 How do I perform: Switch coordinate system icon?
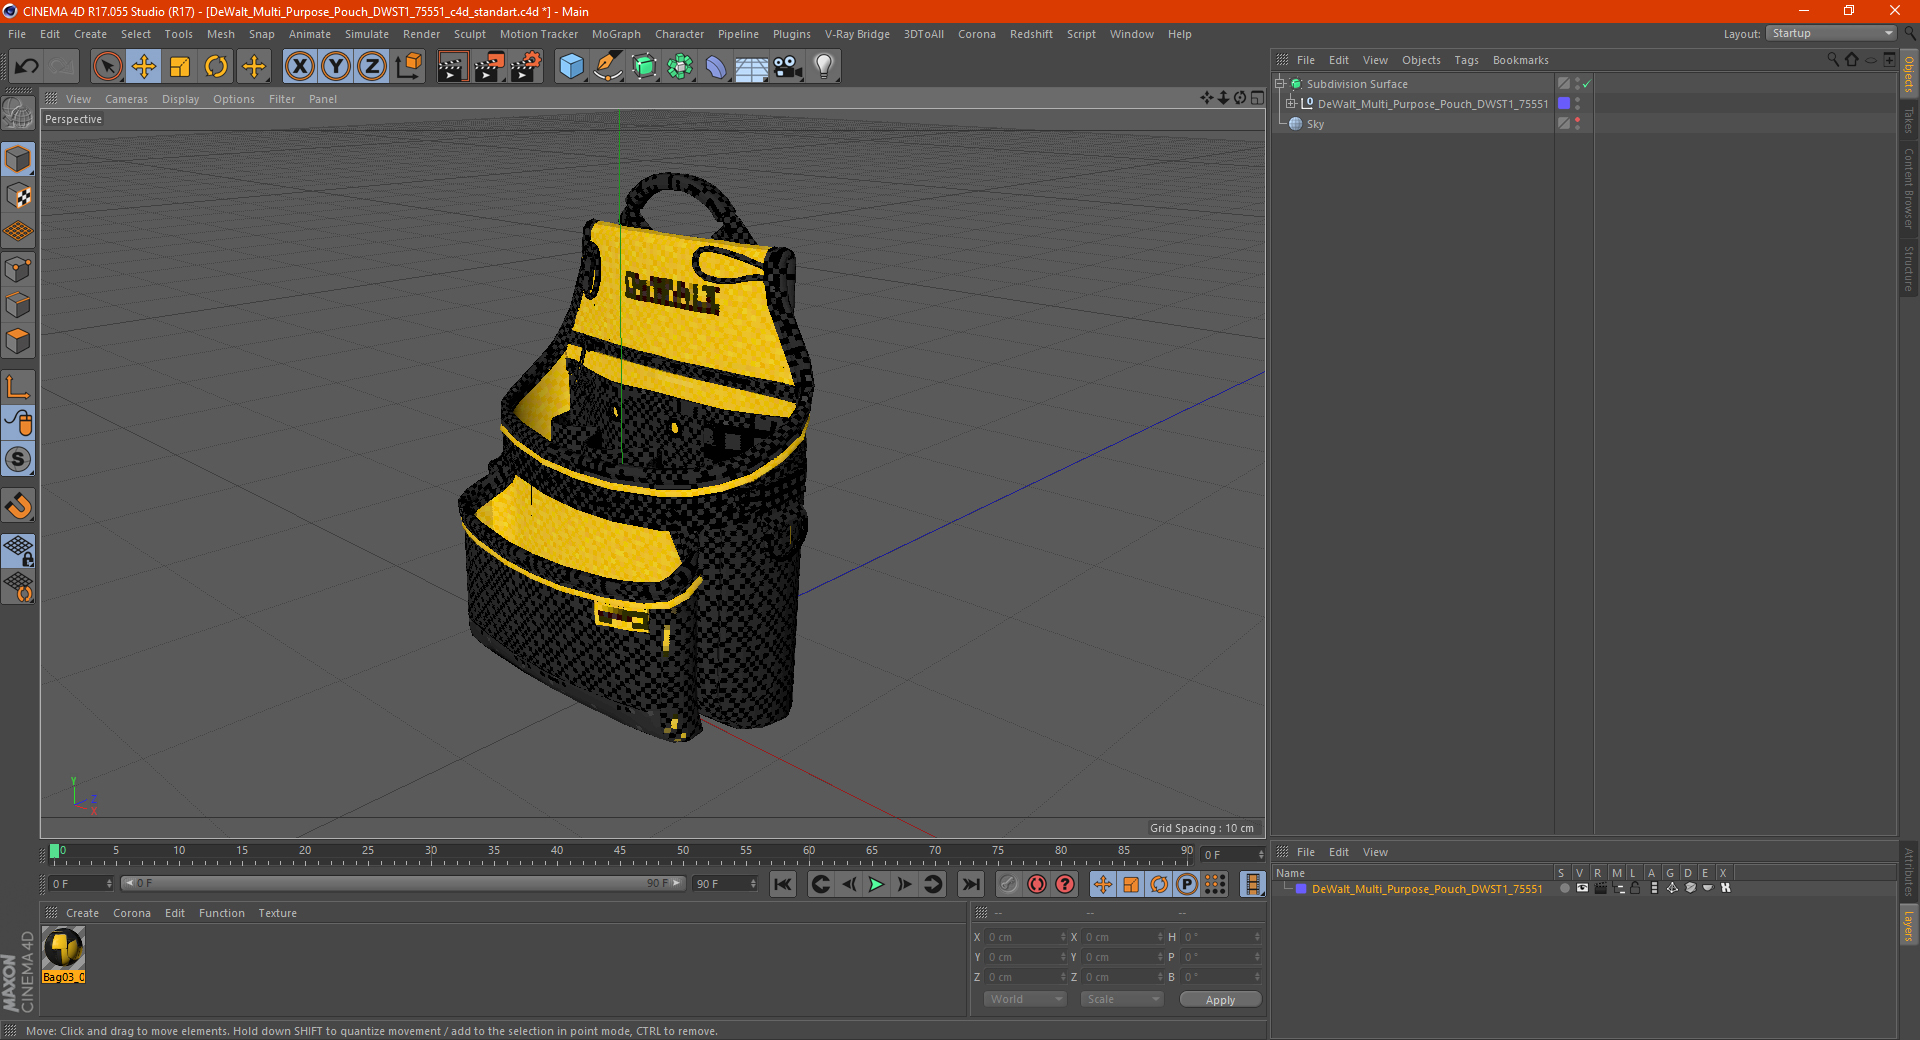click(x=408, y=67)
